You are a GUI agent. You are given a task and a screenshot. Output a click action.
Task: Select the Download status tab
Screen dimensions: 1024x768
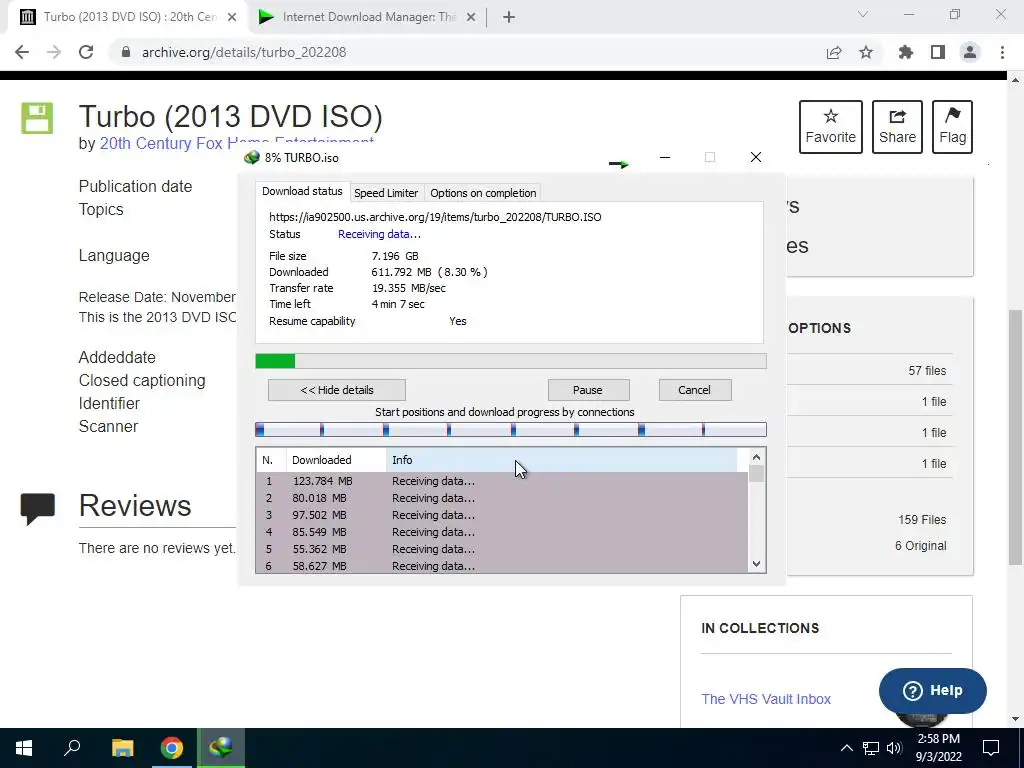(302, 191)
